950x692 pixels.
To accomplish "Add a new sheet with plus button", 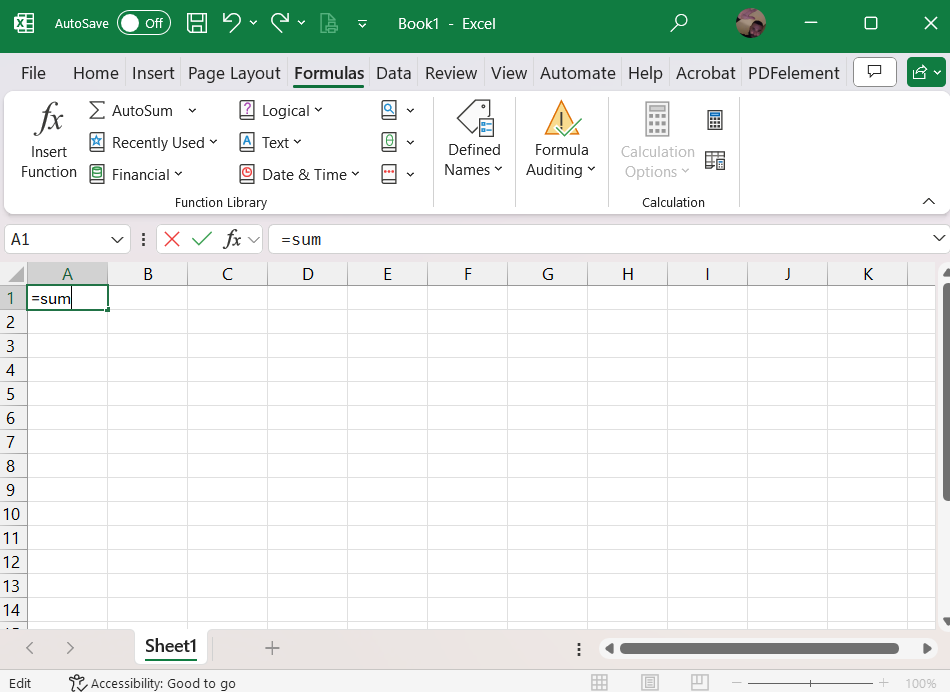I will click(x=272, y=648).
